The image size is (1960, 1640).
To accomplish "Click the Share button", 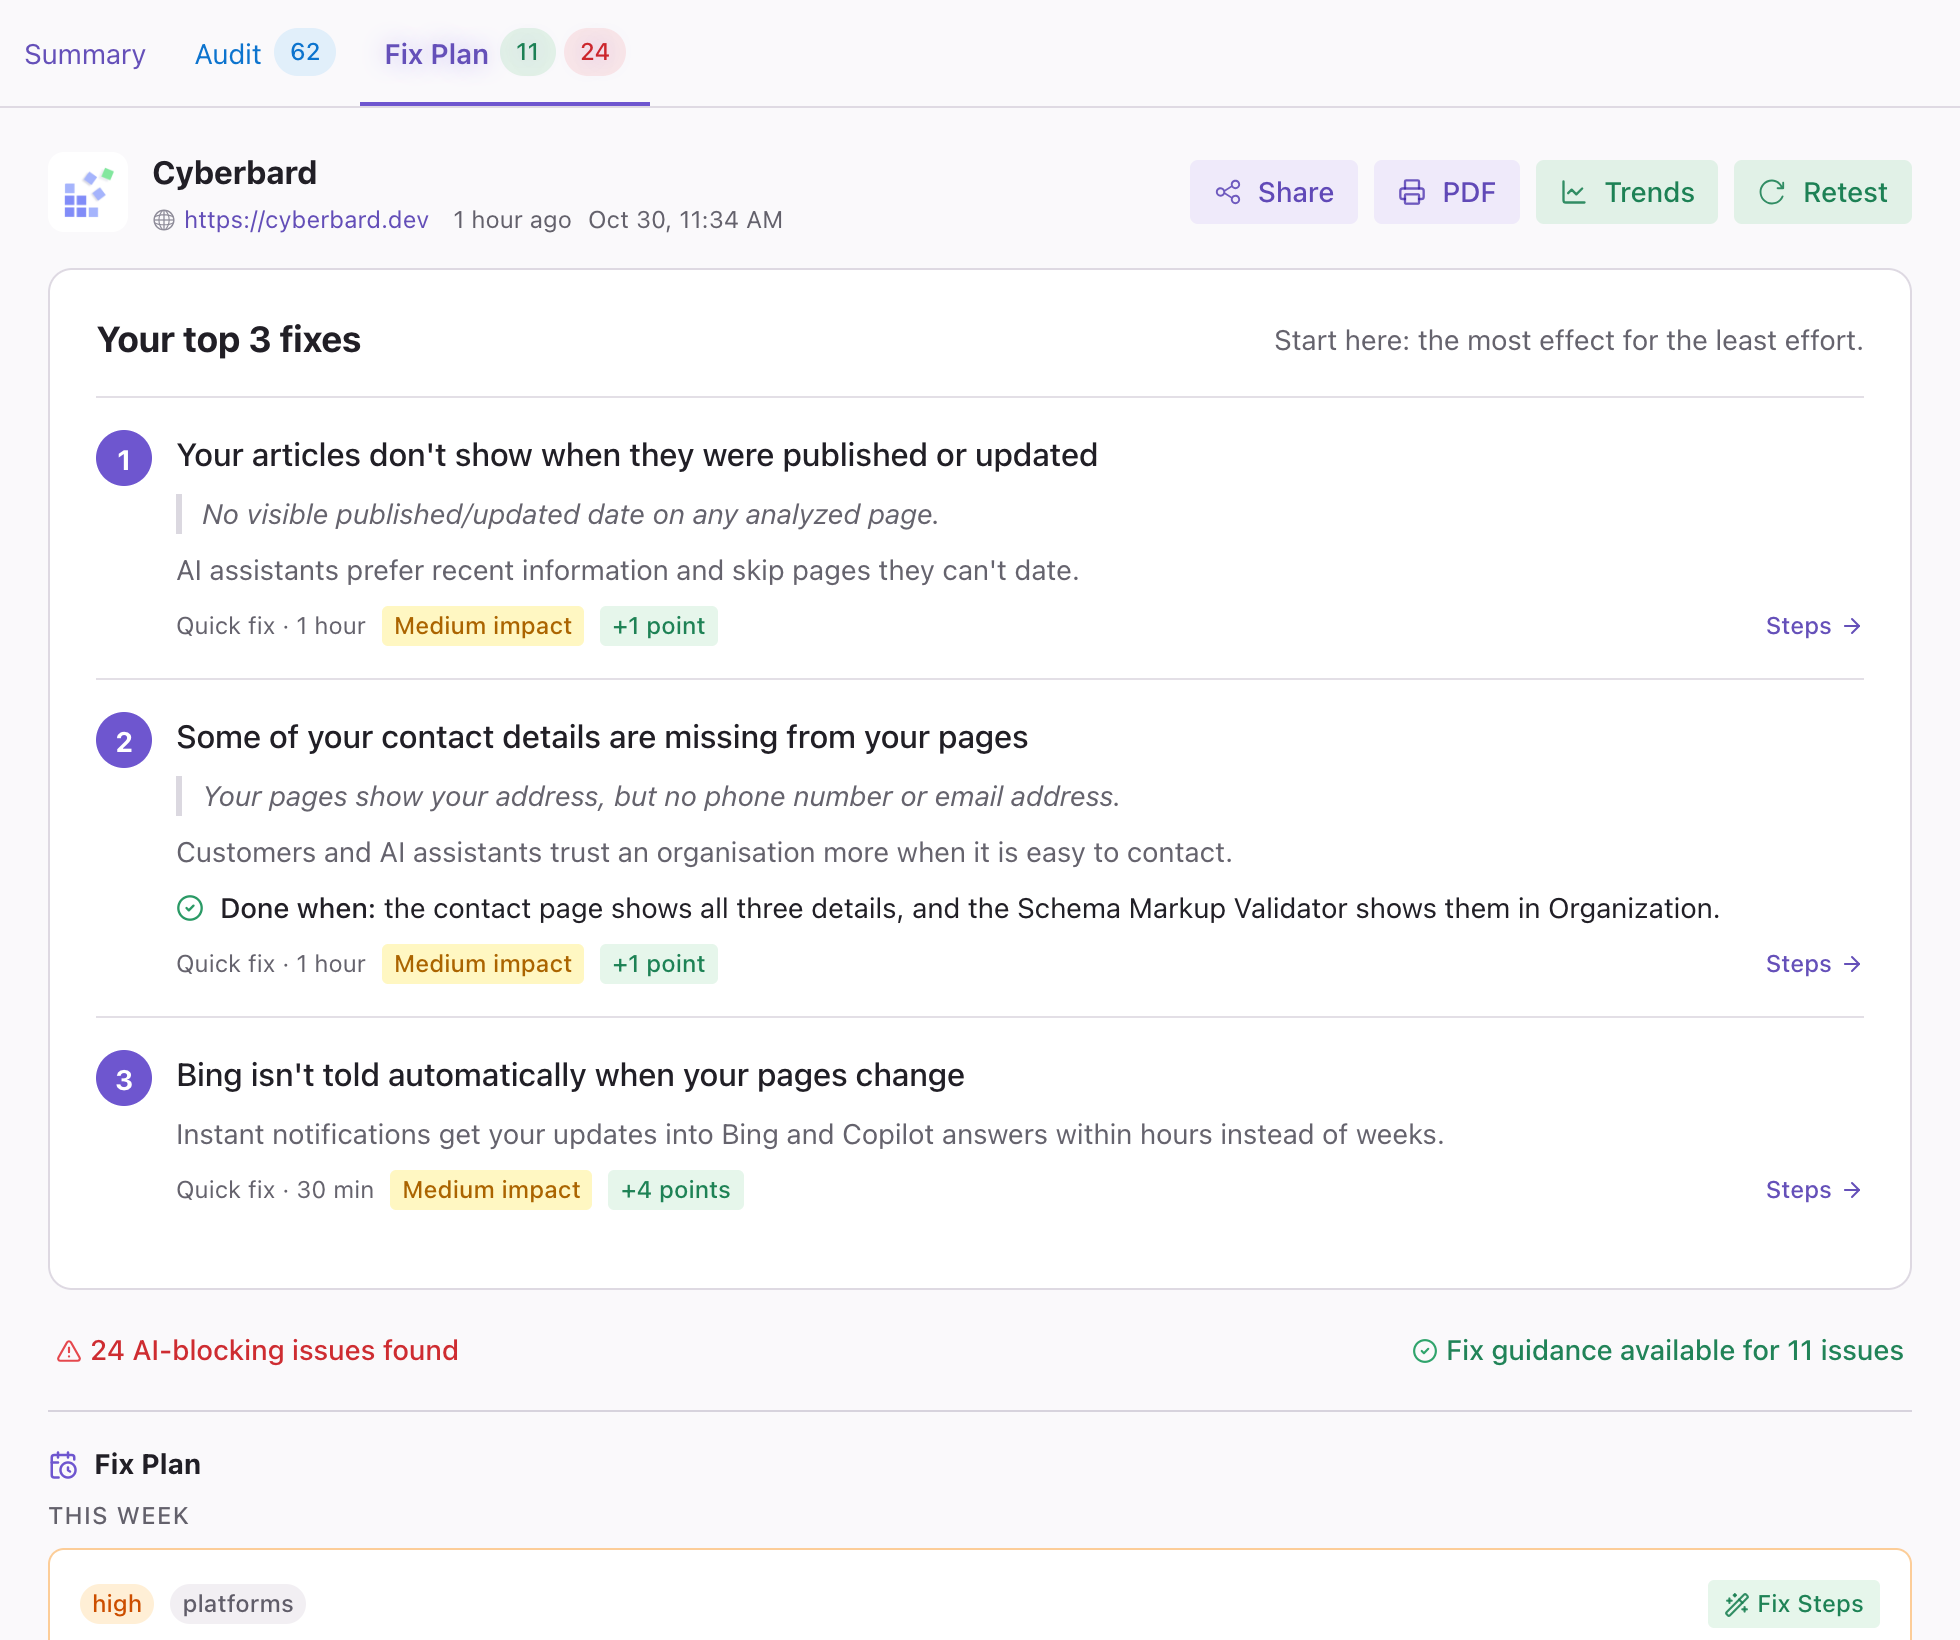I will (x=1273, y=192).
